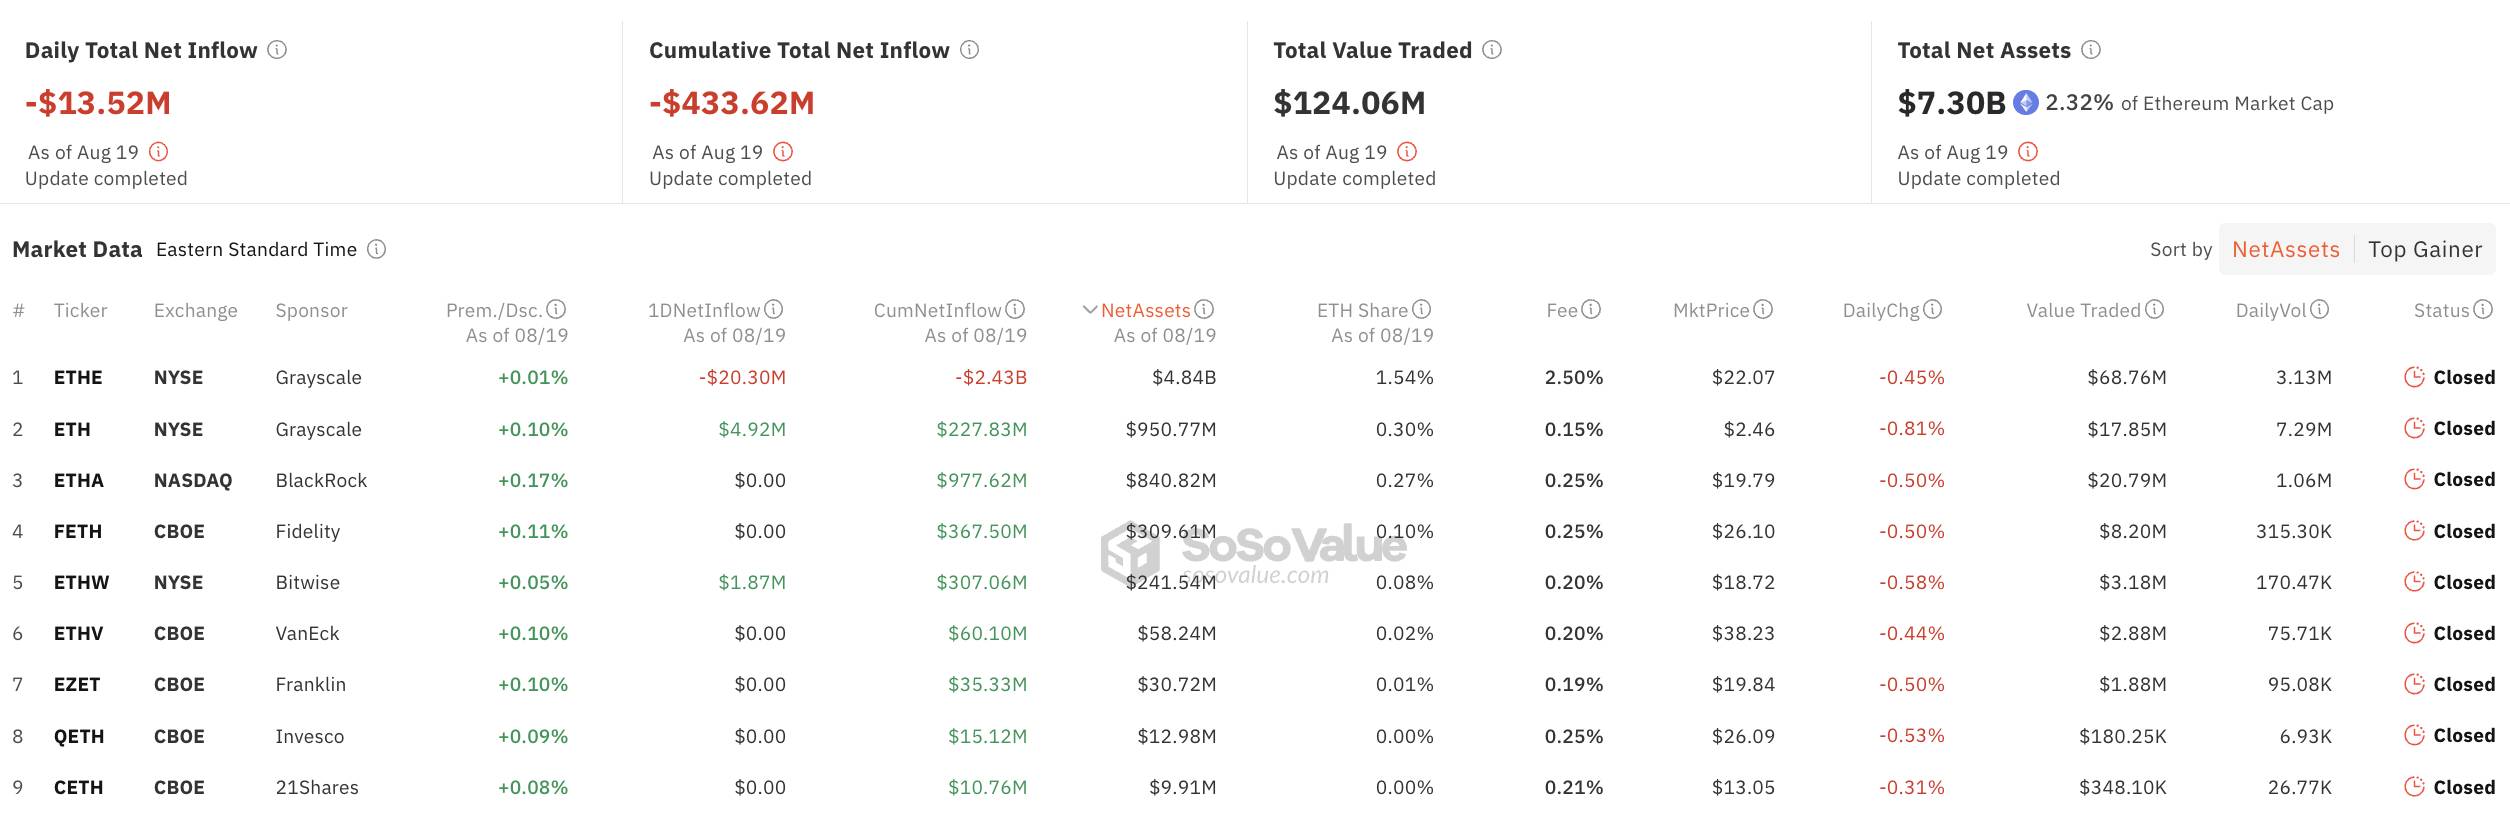Click info icon on Value Traded column header
The width and height of the screenshot is (2510, 820).
click(2154, 310)
